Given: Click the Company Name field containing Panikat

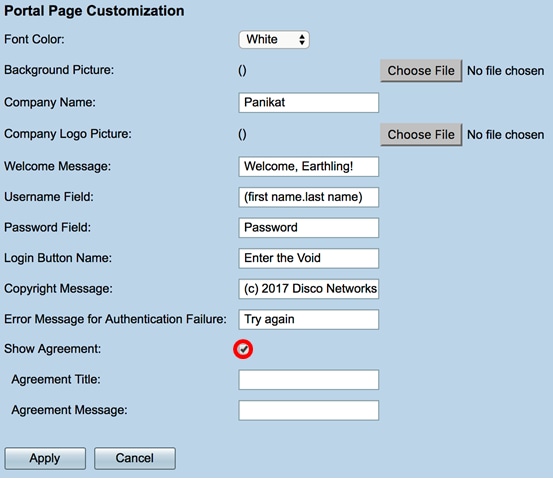Looking at the screenshot, I should tap(309, 103).
